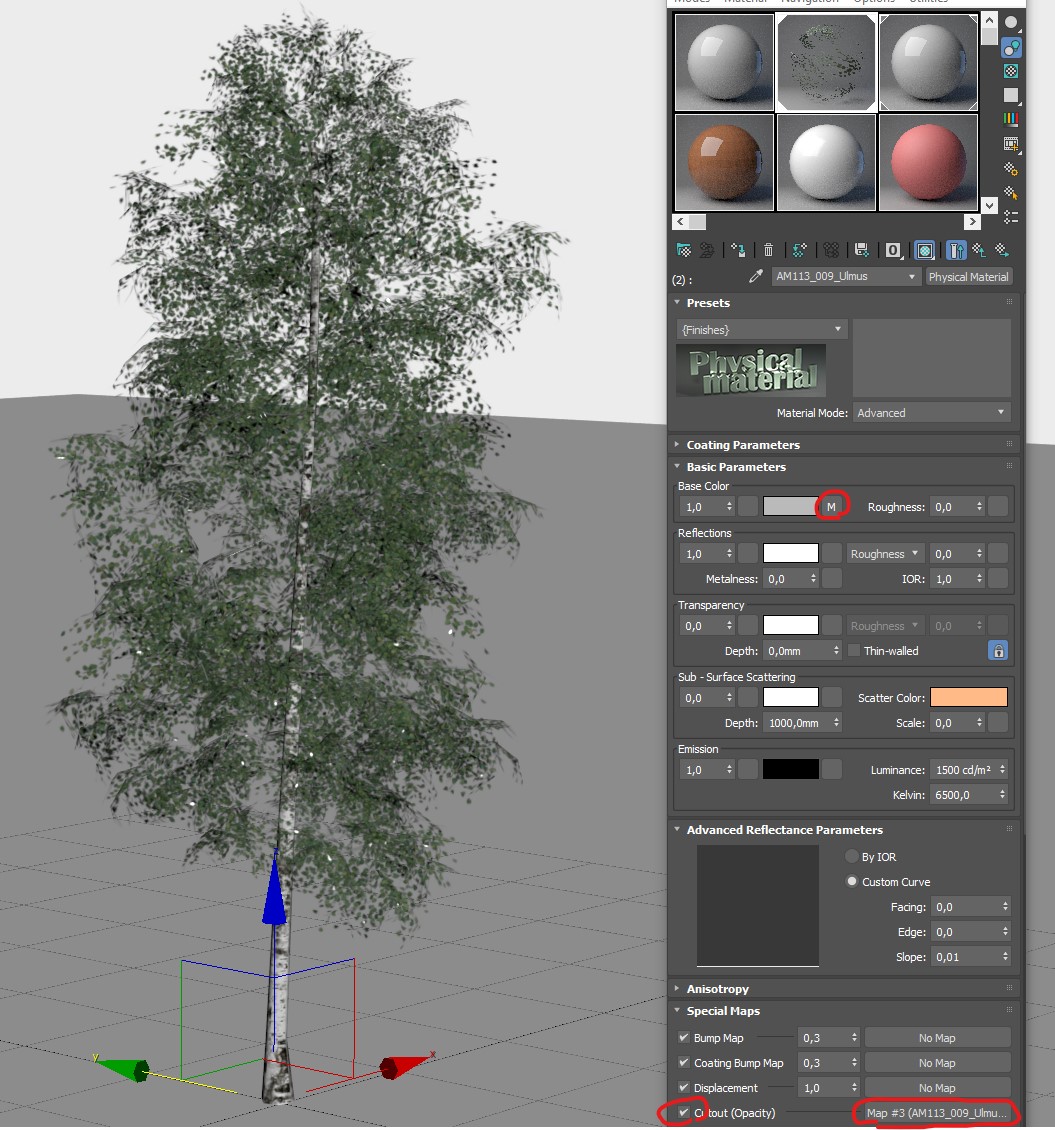Click the Put to Library icon
The height and width of the screenshot is (1130, 1055).
point(861,250)
